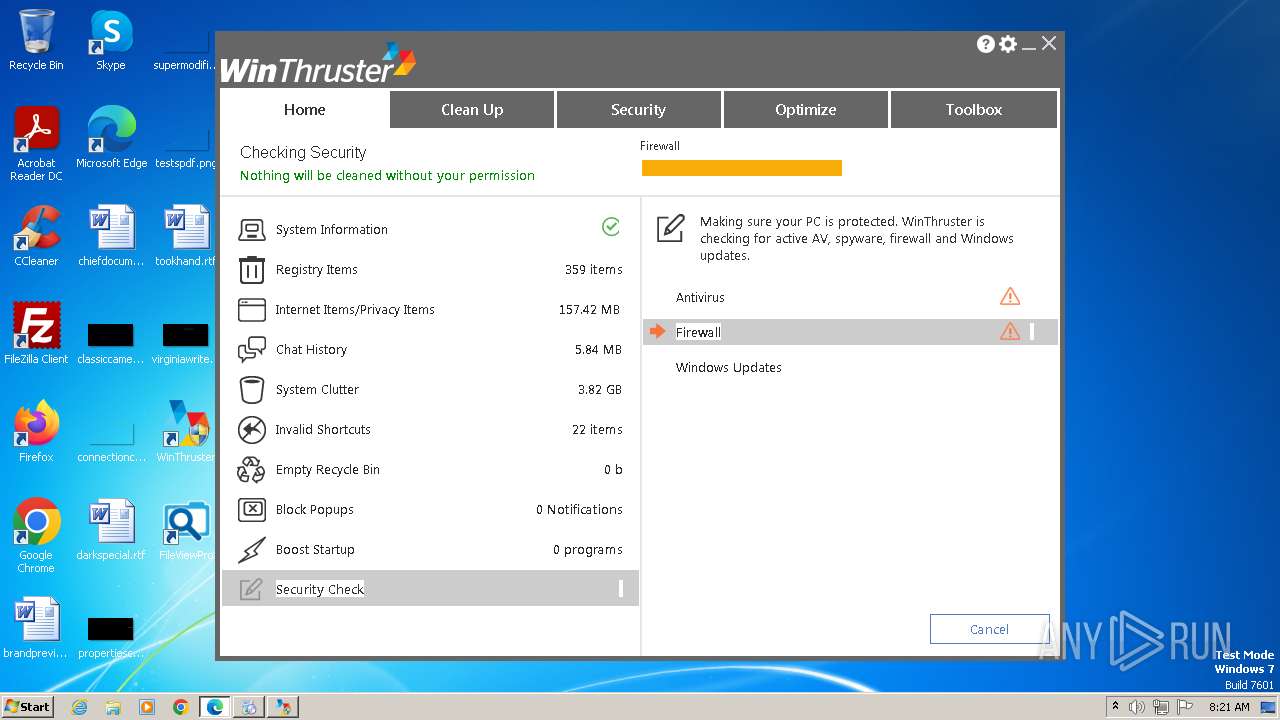Click the Antivirus warning triangle icon
The width and height of the screenshot is (1280, 720).
click(1010, 297)
